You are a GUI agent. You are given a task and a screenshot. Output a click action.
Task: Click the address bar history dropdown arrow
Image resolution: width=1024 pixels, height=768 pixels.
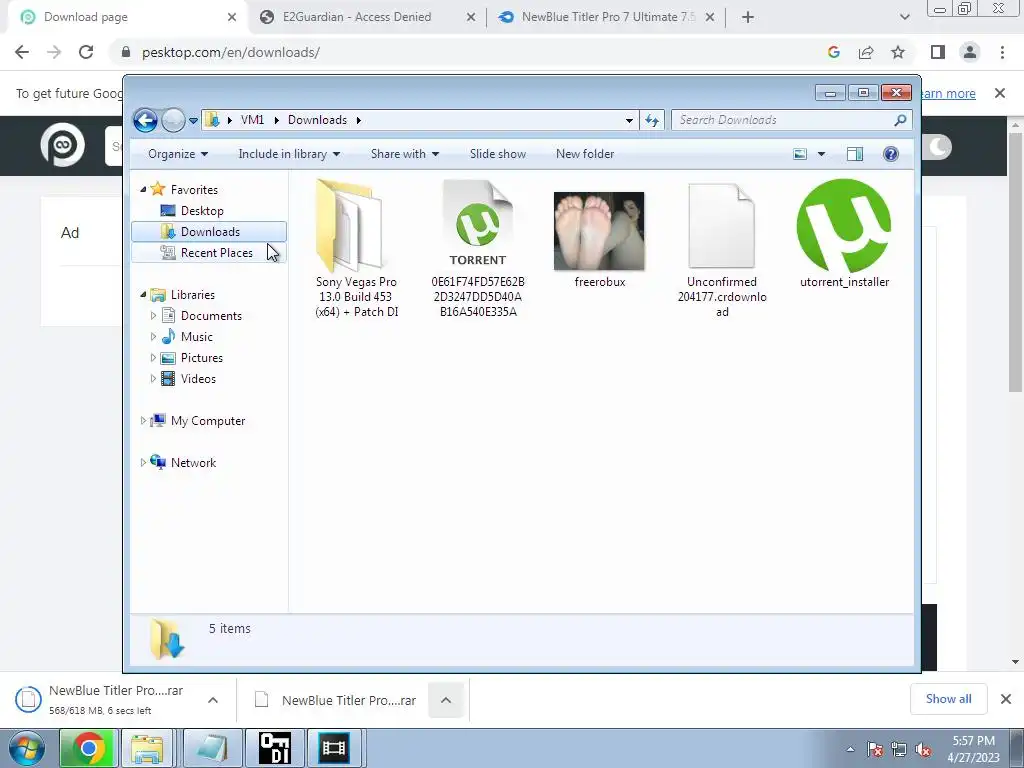tap(629, 120)
